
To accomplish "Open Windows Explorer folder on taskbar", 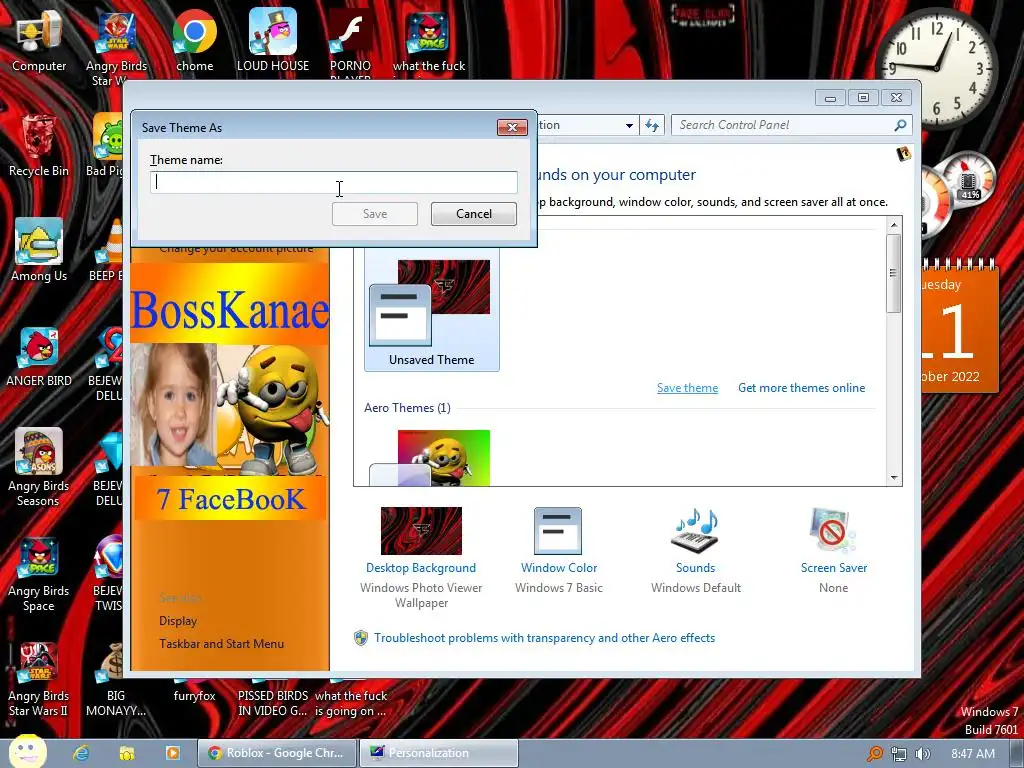I will 127,753.
